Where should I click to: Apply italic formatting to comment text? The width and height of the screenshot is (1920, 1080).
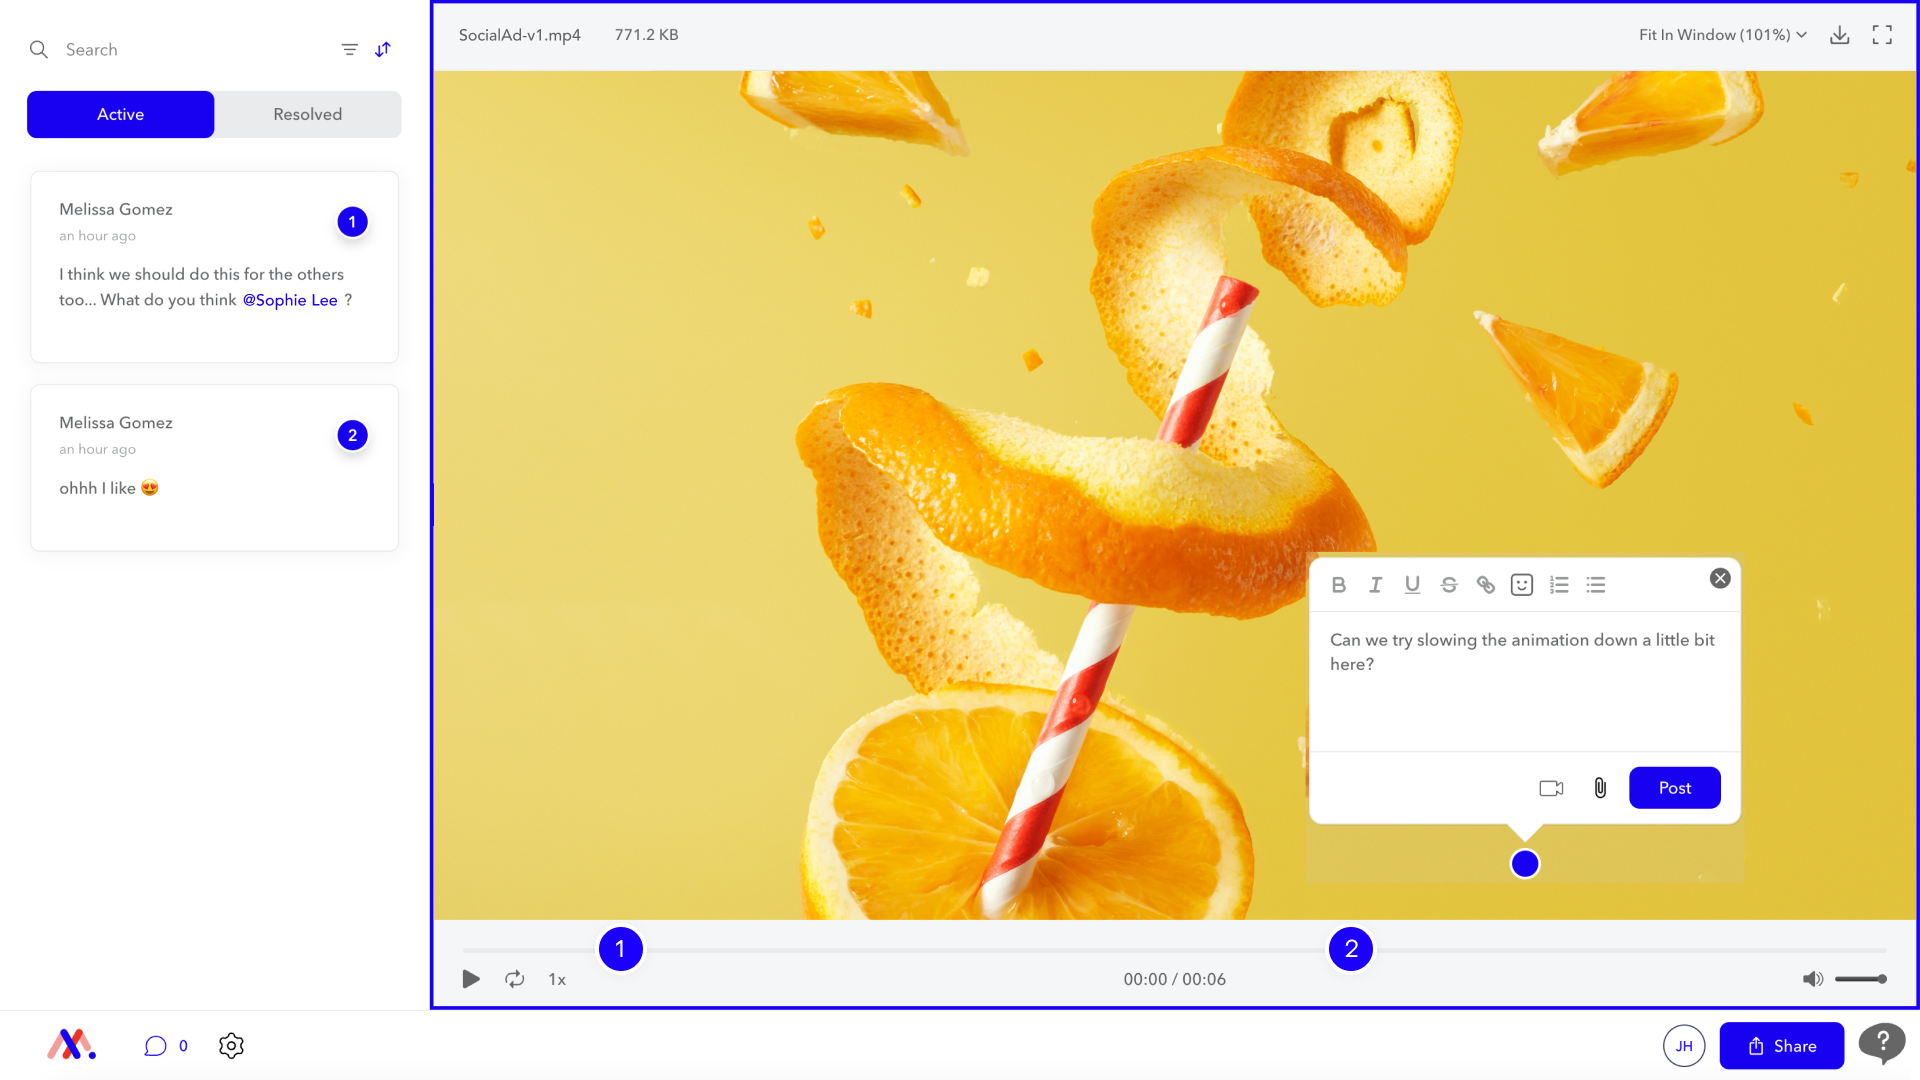pyautogui.click(x=1375, y=585)
